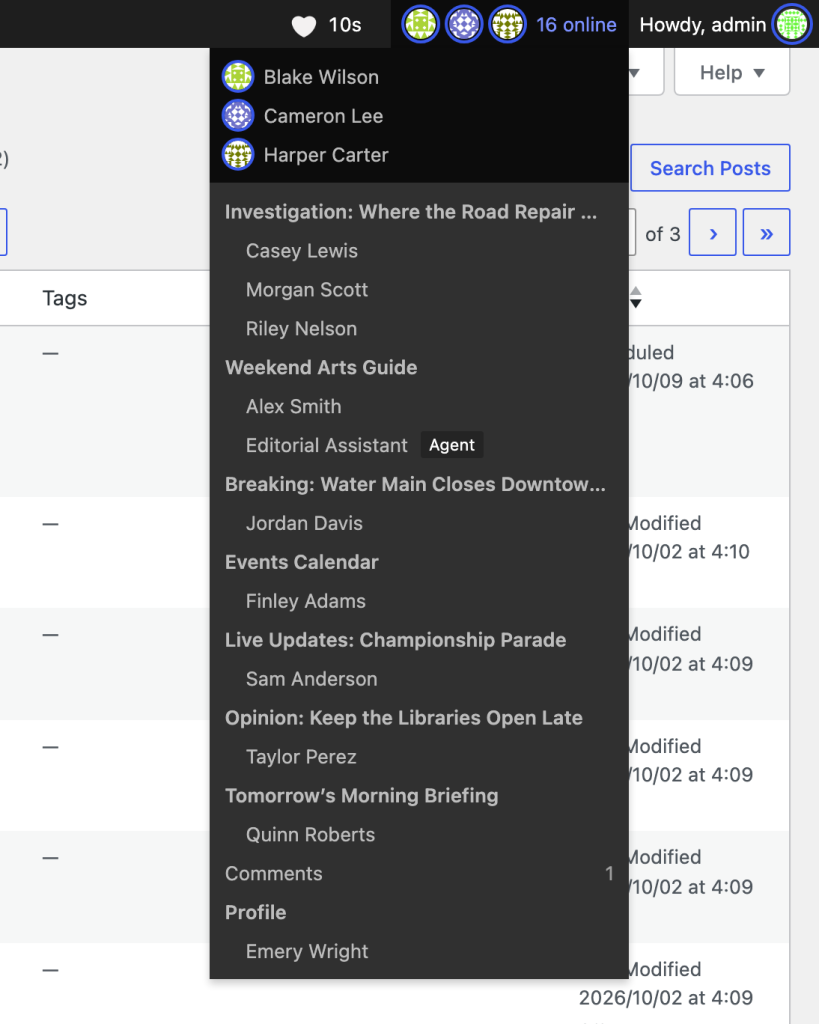819x1024 pixels.
Task: Click the date column sort arrows
Action: [635, 297]
